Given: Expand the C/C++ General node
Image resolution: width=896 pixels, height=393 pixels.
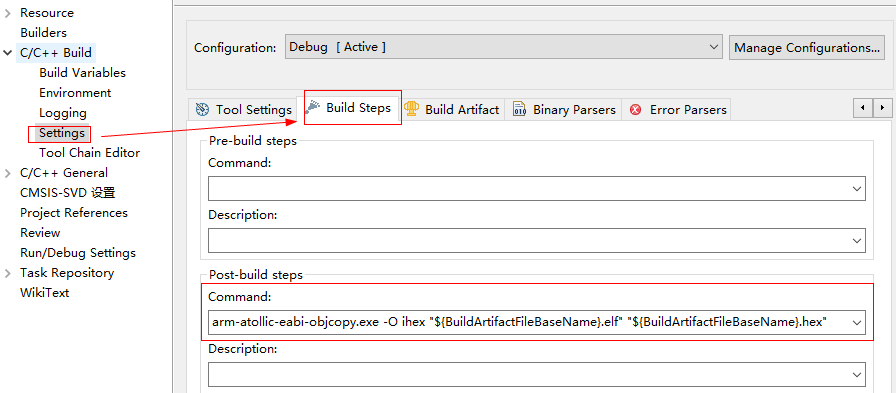Looking at the screenshot, I should [8, 173].
